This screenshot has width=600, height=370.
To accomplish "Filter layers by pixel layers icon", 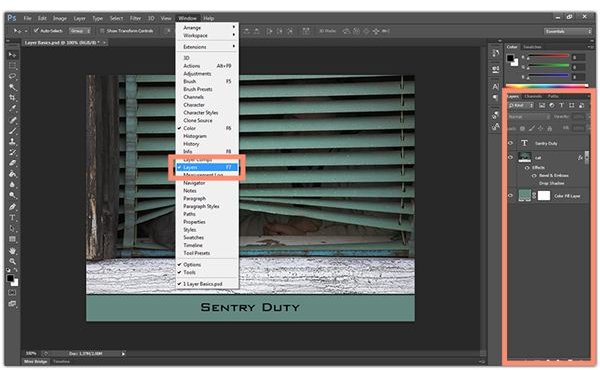I will 542,105.
